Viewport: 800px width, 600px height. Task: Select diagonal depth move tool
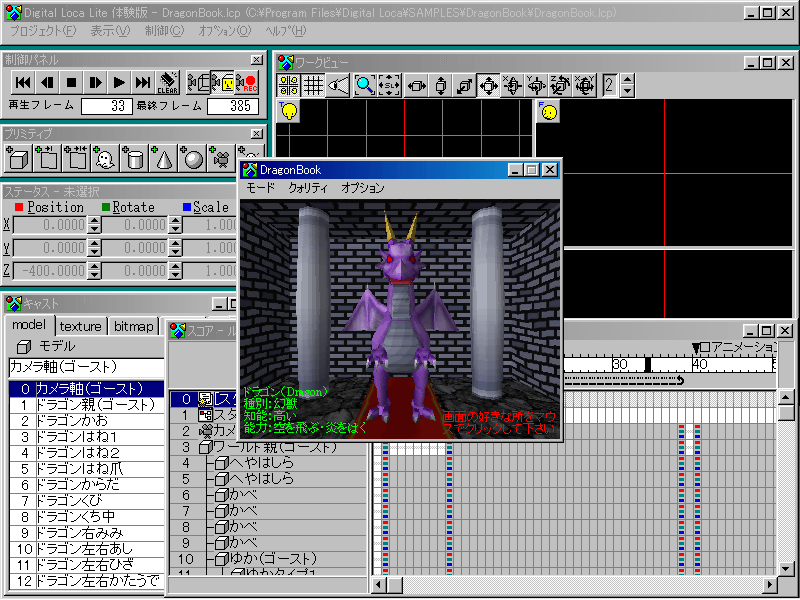pyautogui.click(x=464, y=85)
